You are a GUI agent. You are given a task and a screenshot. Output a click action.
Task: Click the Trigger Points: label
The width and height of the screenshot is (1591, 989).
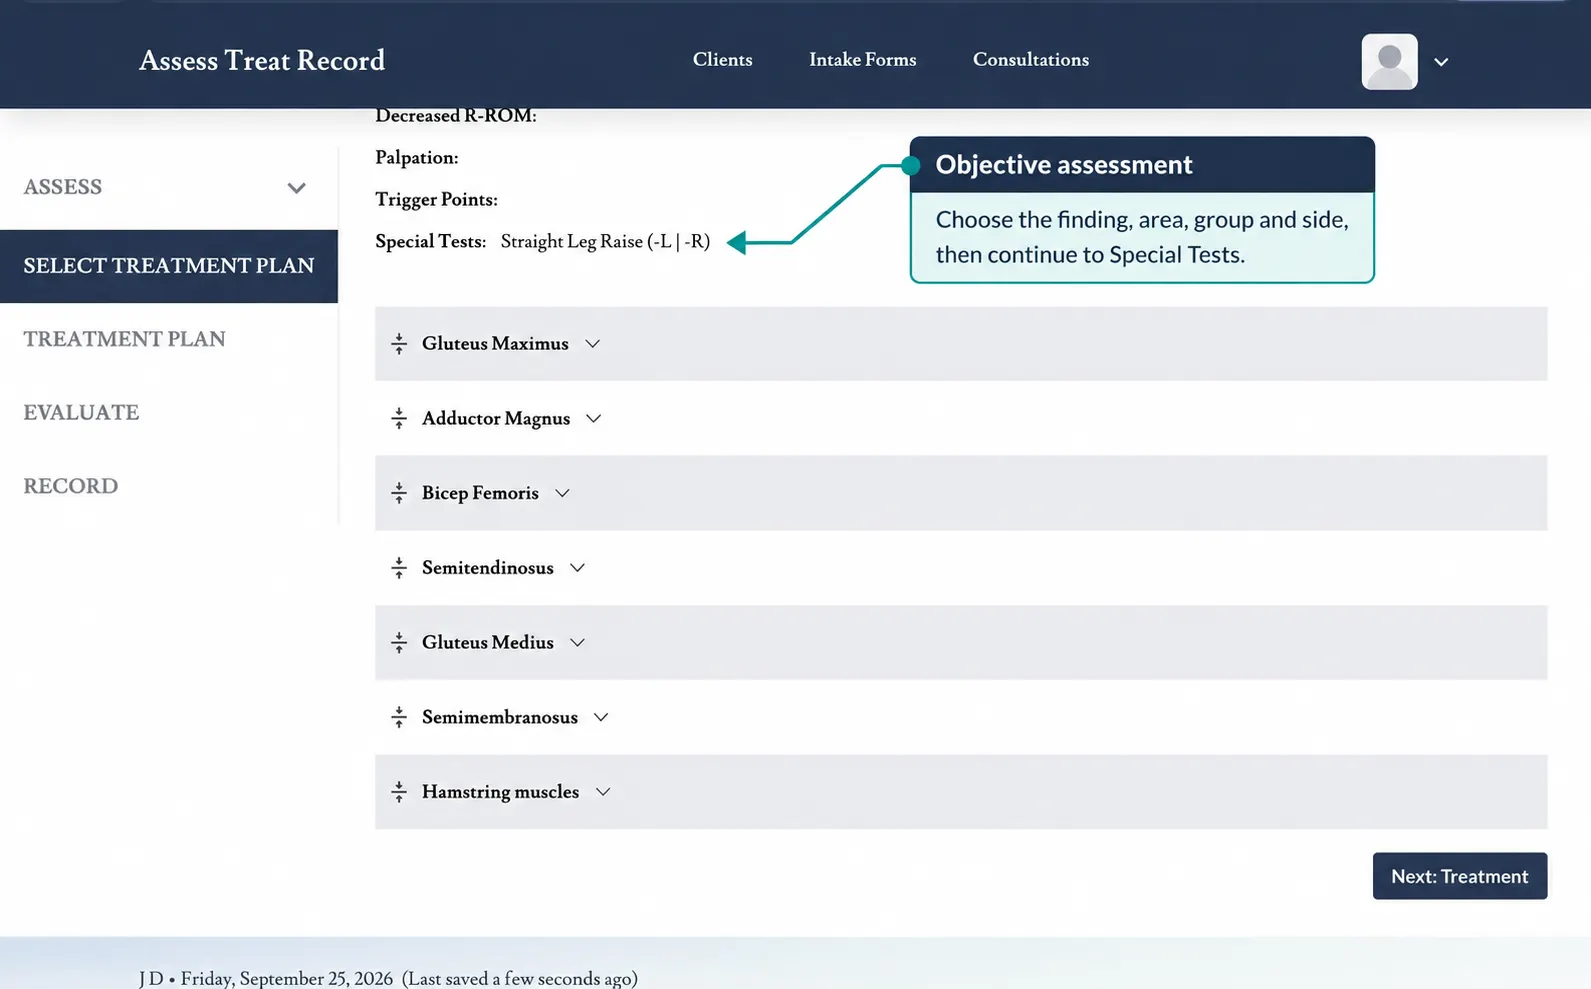tap(436, 200)
